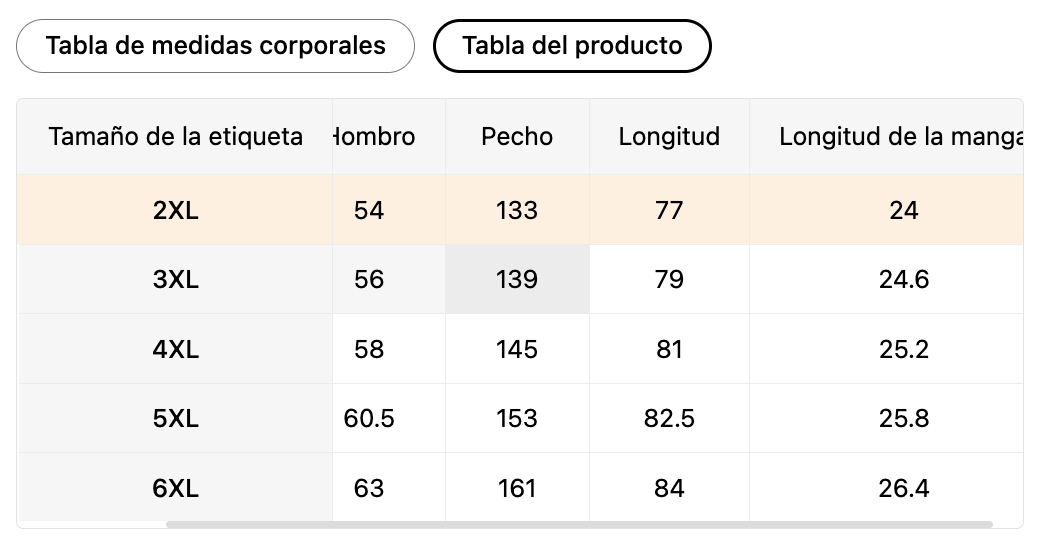
Task: Switch to Tabla de medidas corporales tab
Action: [x=215, y=46]
